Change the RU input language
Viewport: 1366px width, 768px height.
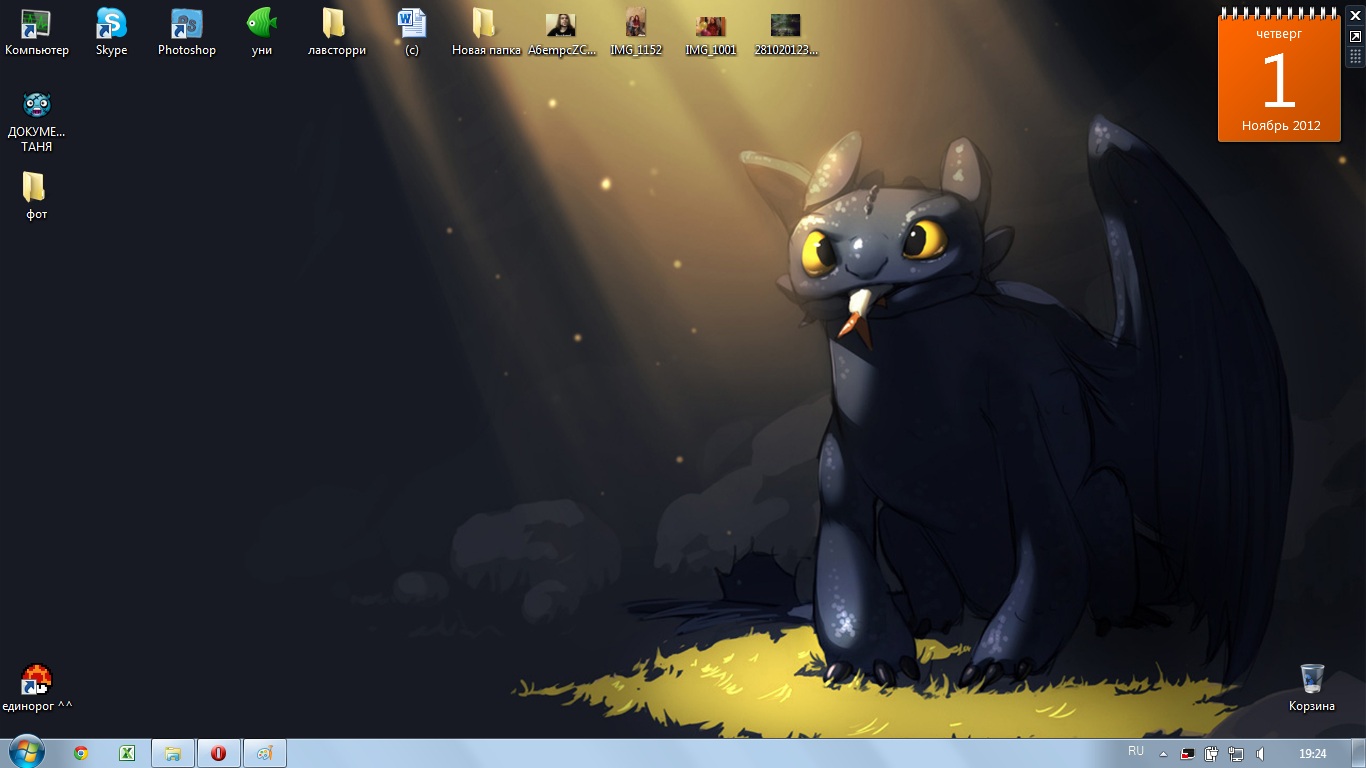click(1136, 751)
